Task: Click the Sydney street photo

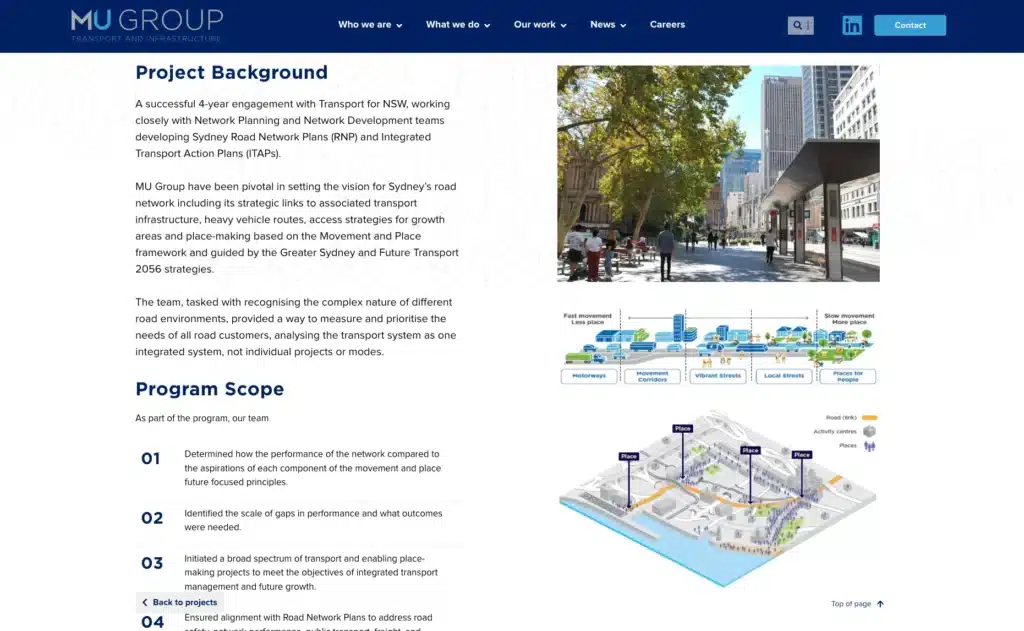Action: coord(718,173)
